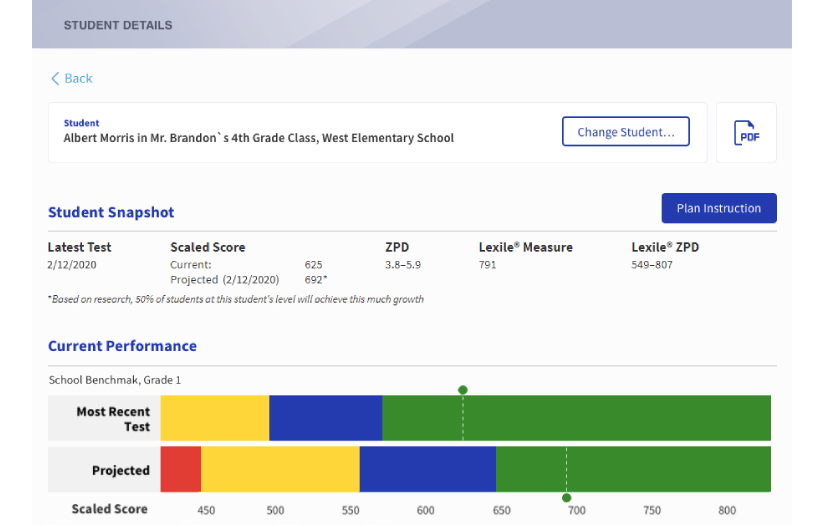
Task: Click the red segment of Projected bar
Action: tap(180, 469)
